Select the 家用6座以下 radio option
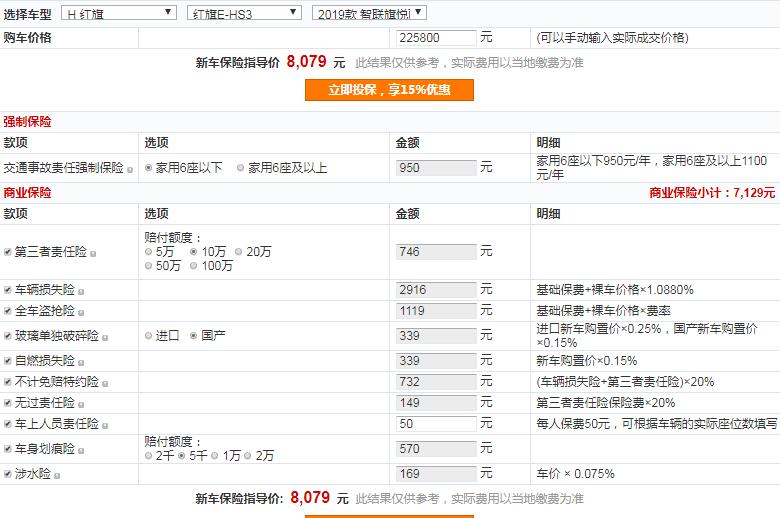The height and width of the screenshot is (518, 780). [148, 168]
